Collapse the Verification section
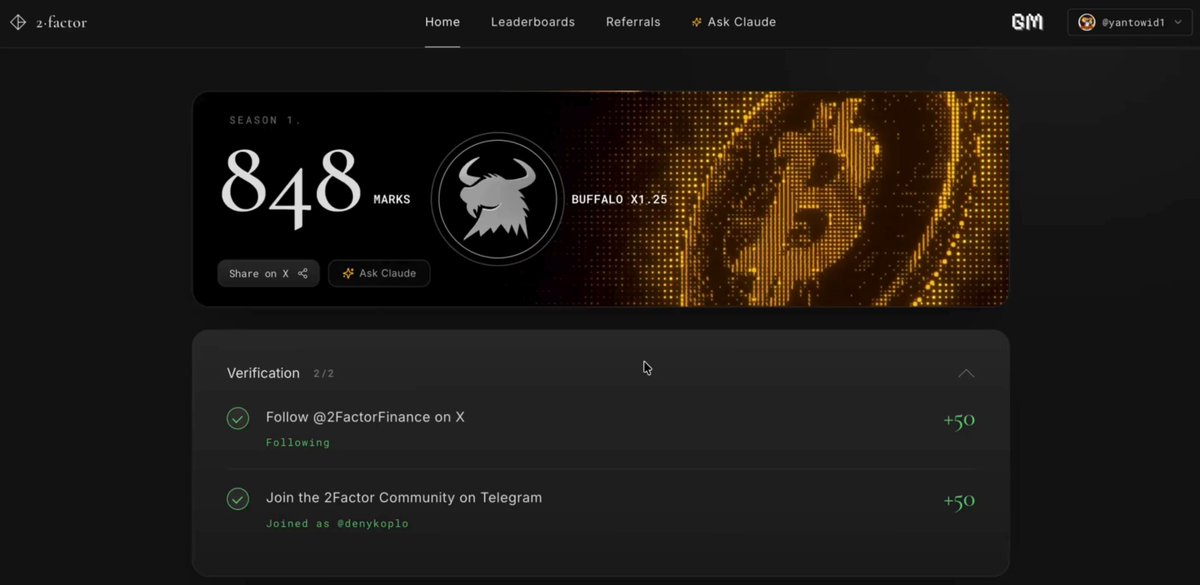 click(966, 373)
